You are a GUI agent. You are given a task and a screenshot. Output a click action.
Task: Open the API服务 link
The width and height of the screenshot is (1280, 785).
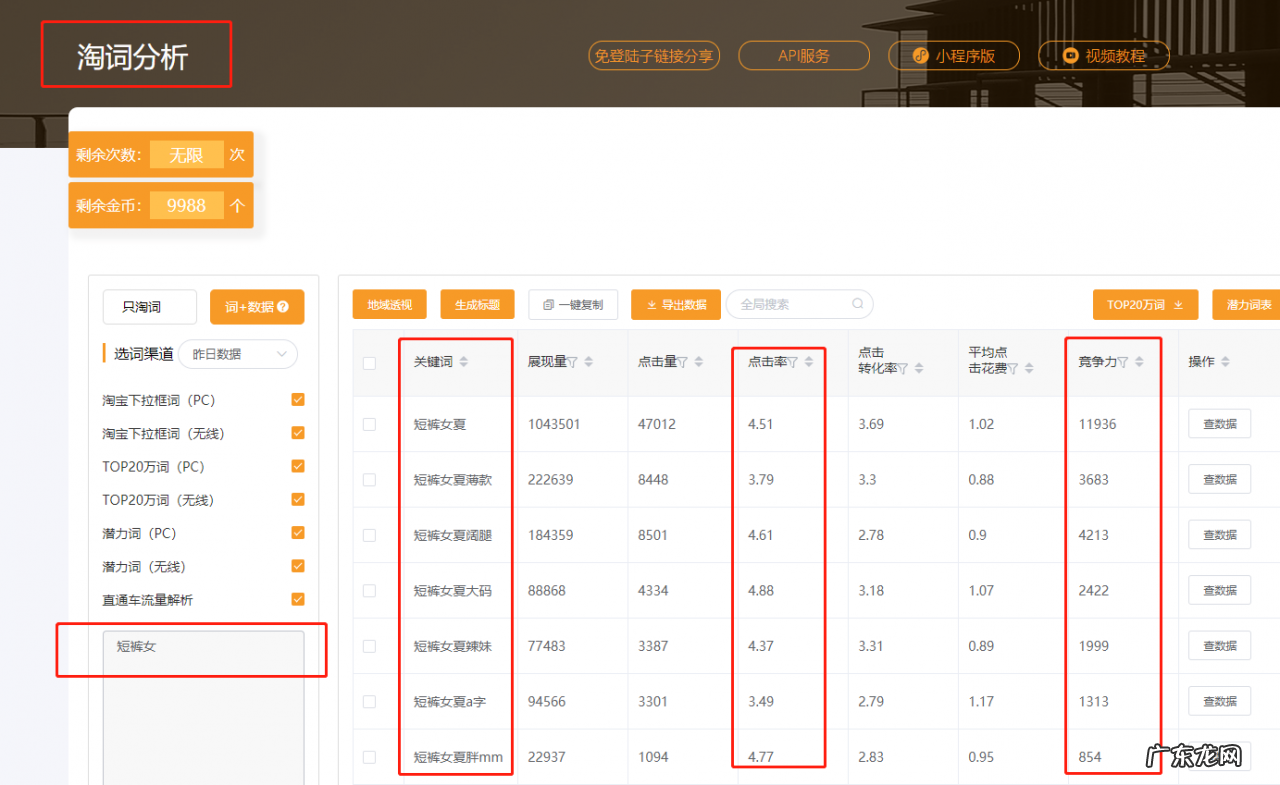pos(804,56)
